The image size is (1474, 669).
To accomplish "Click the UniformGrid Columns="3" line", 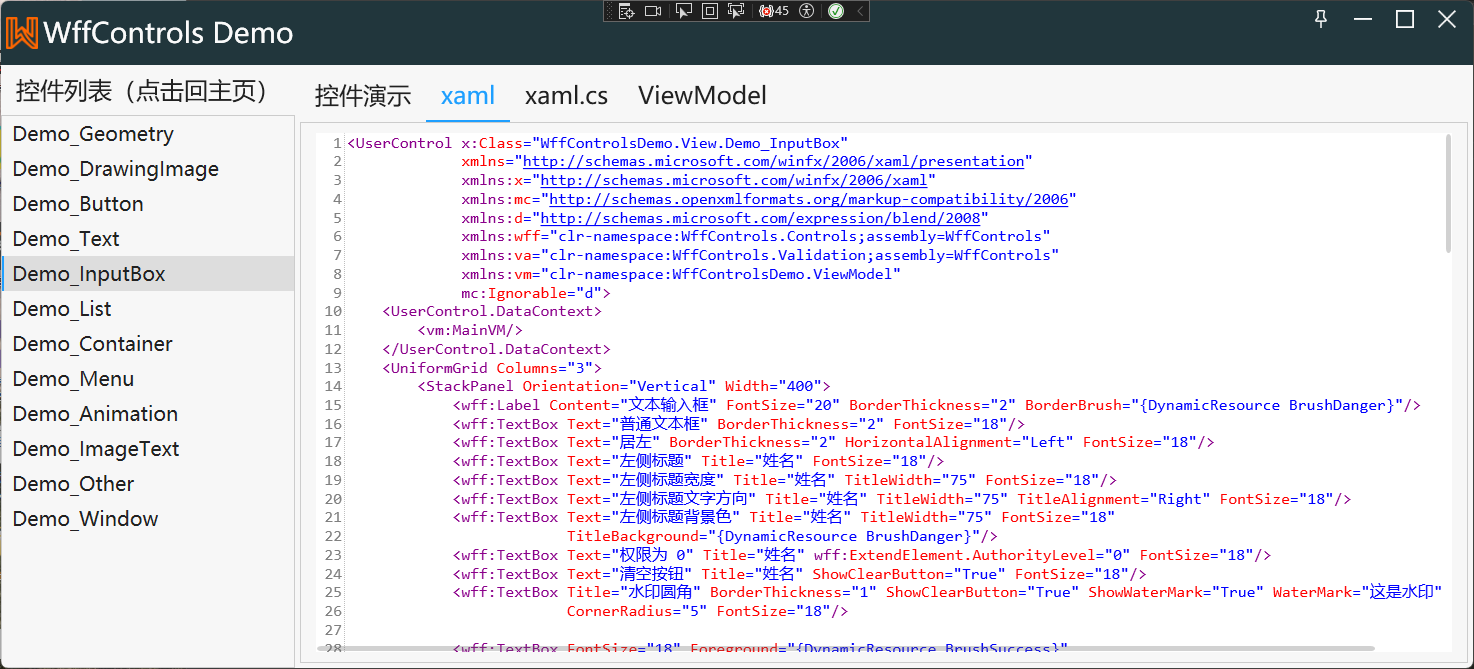I will (x=492, y=368).
